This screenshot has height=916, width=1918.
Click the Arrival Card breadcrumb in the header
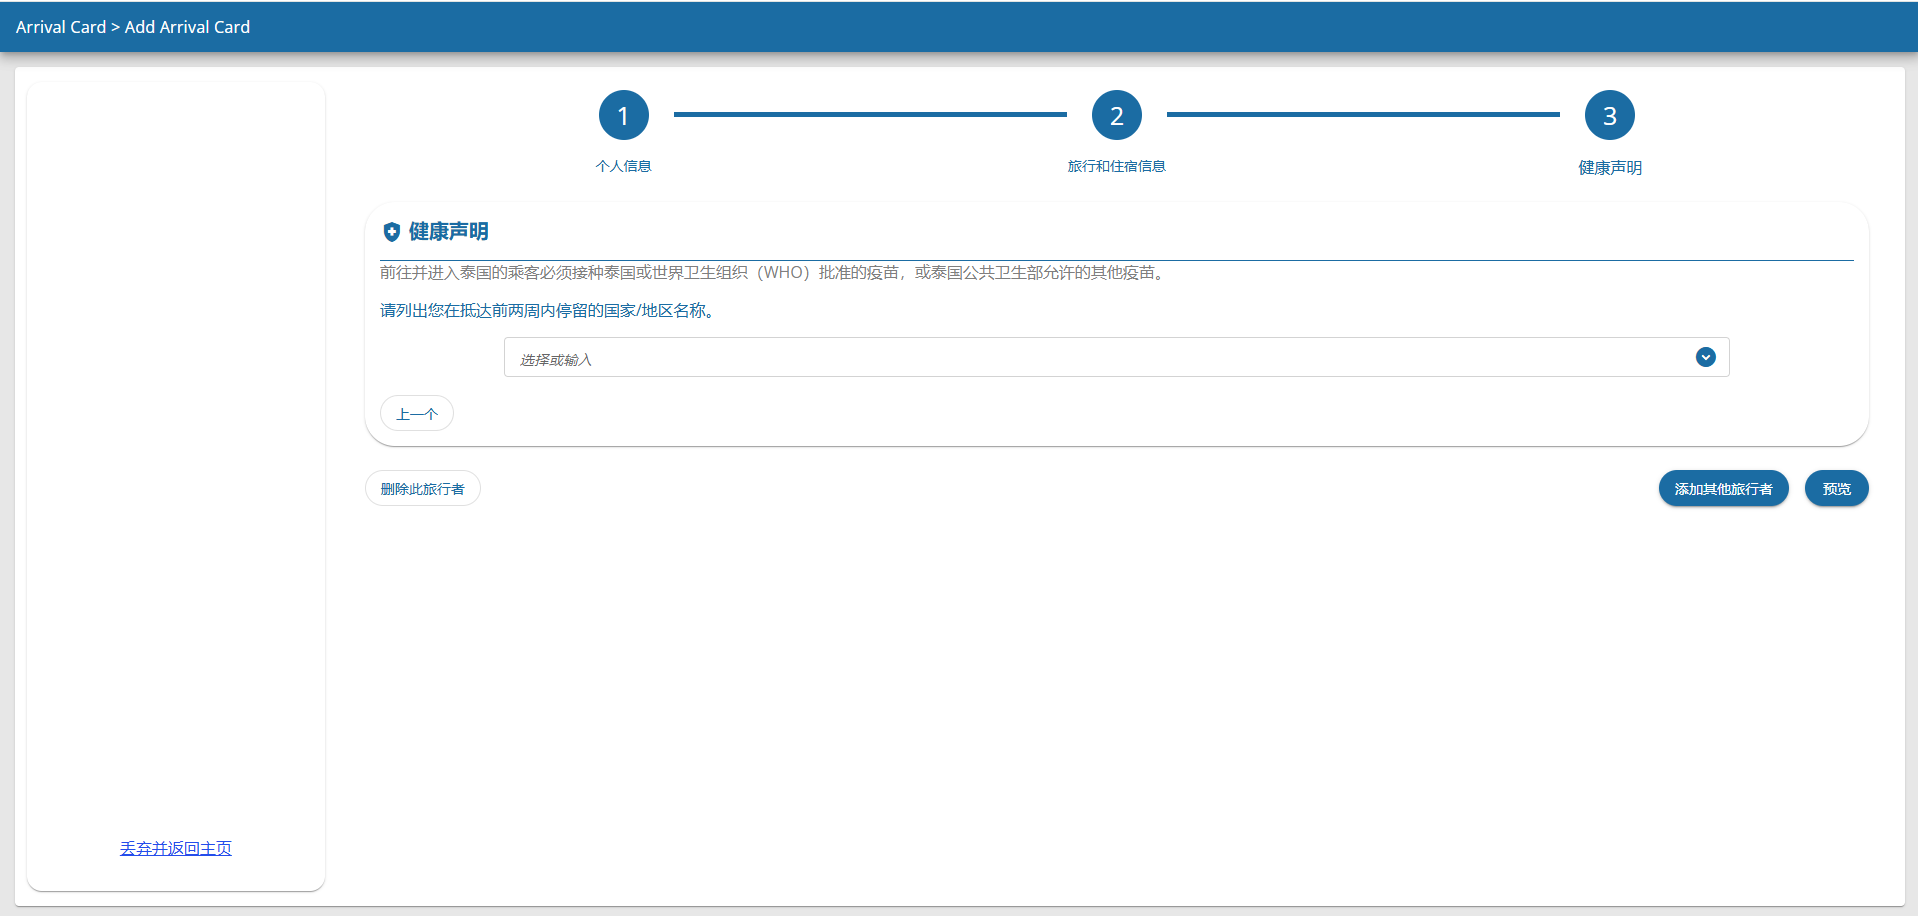(x=60, y=27)
